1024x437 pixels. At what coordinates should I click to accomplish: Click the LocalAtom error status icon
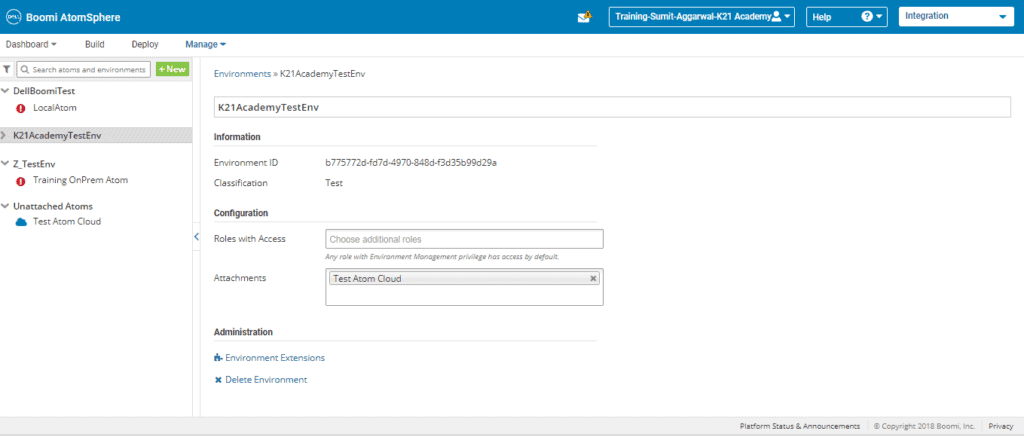[20, 108]
